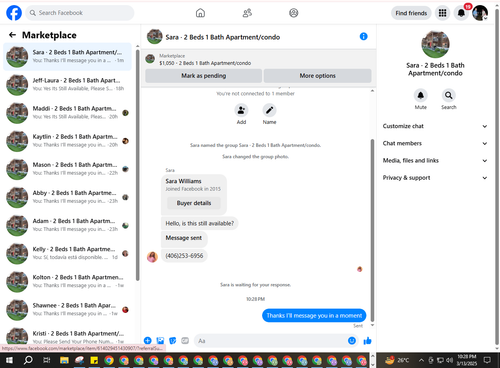Mute the conversation with bell icon
Viewport: 500px width, 368px height.
[x=421, y=95]
